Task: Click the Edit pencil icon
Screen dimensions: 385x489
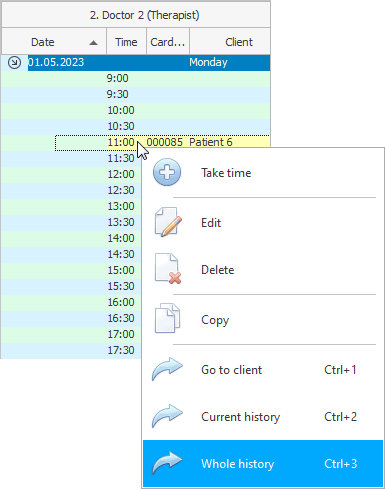Action: coord(168,222)
